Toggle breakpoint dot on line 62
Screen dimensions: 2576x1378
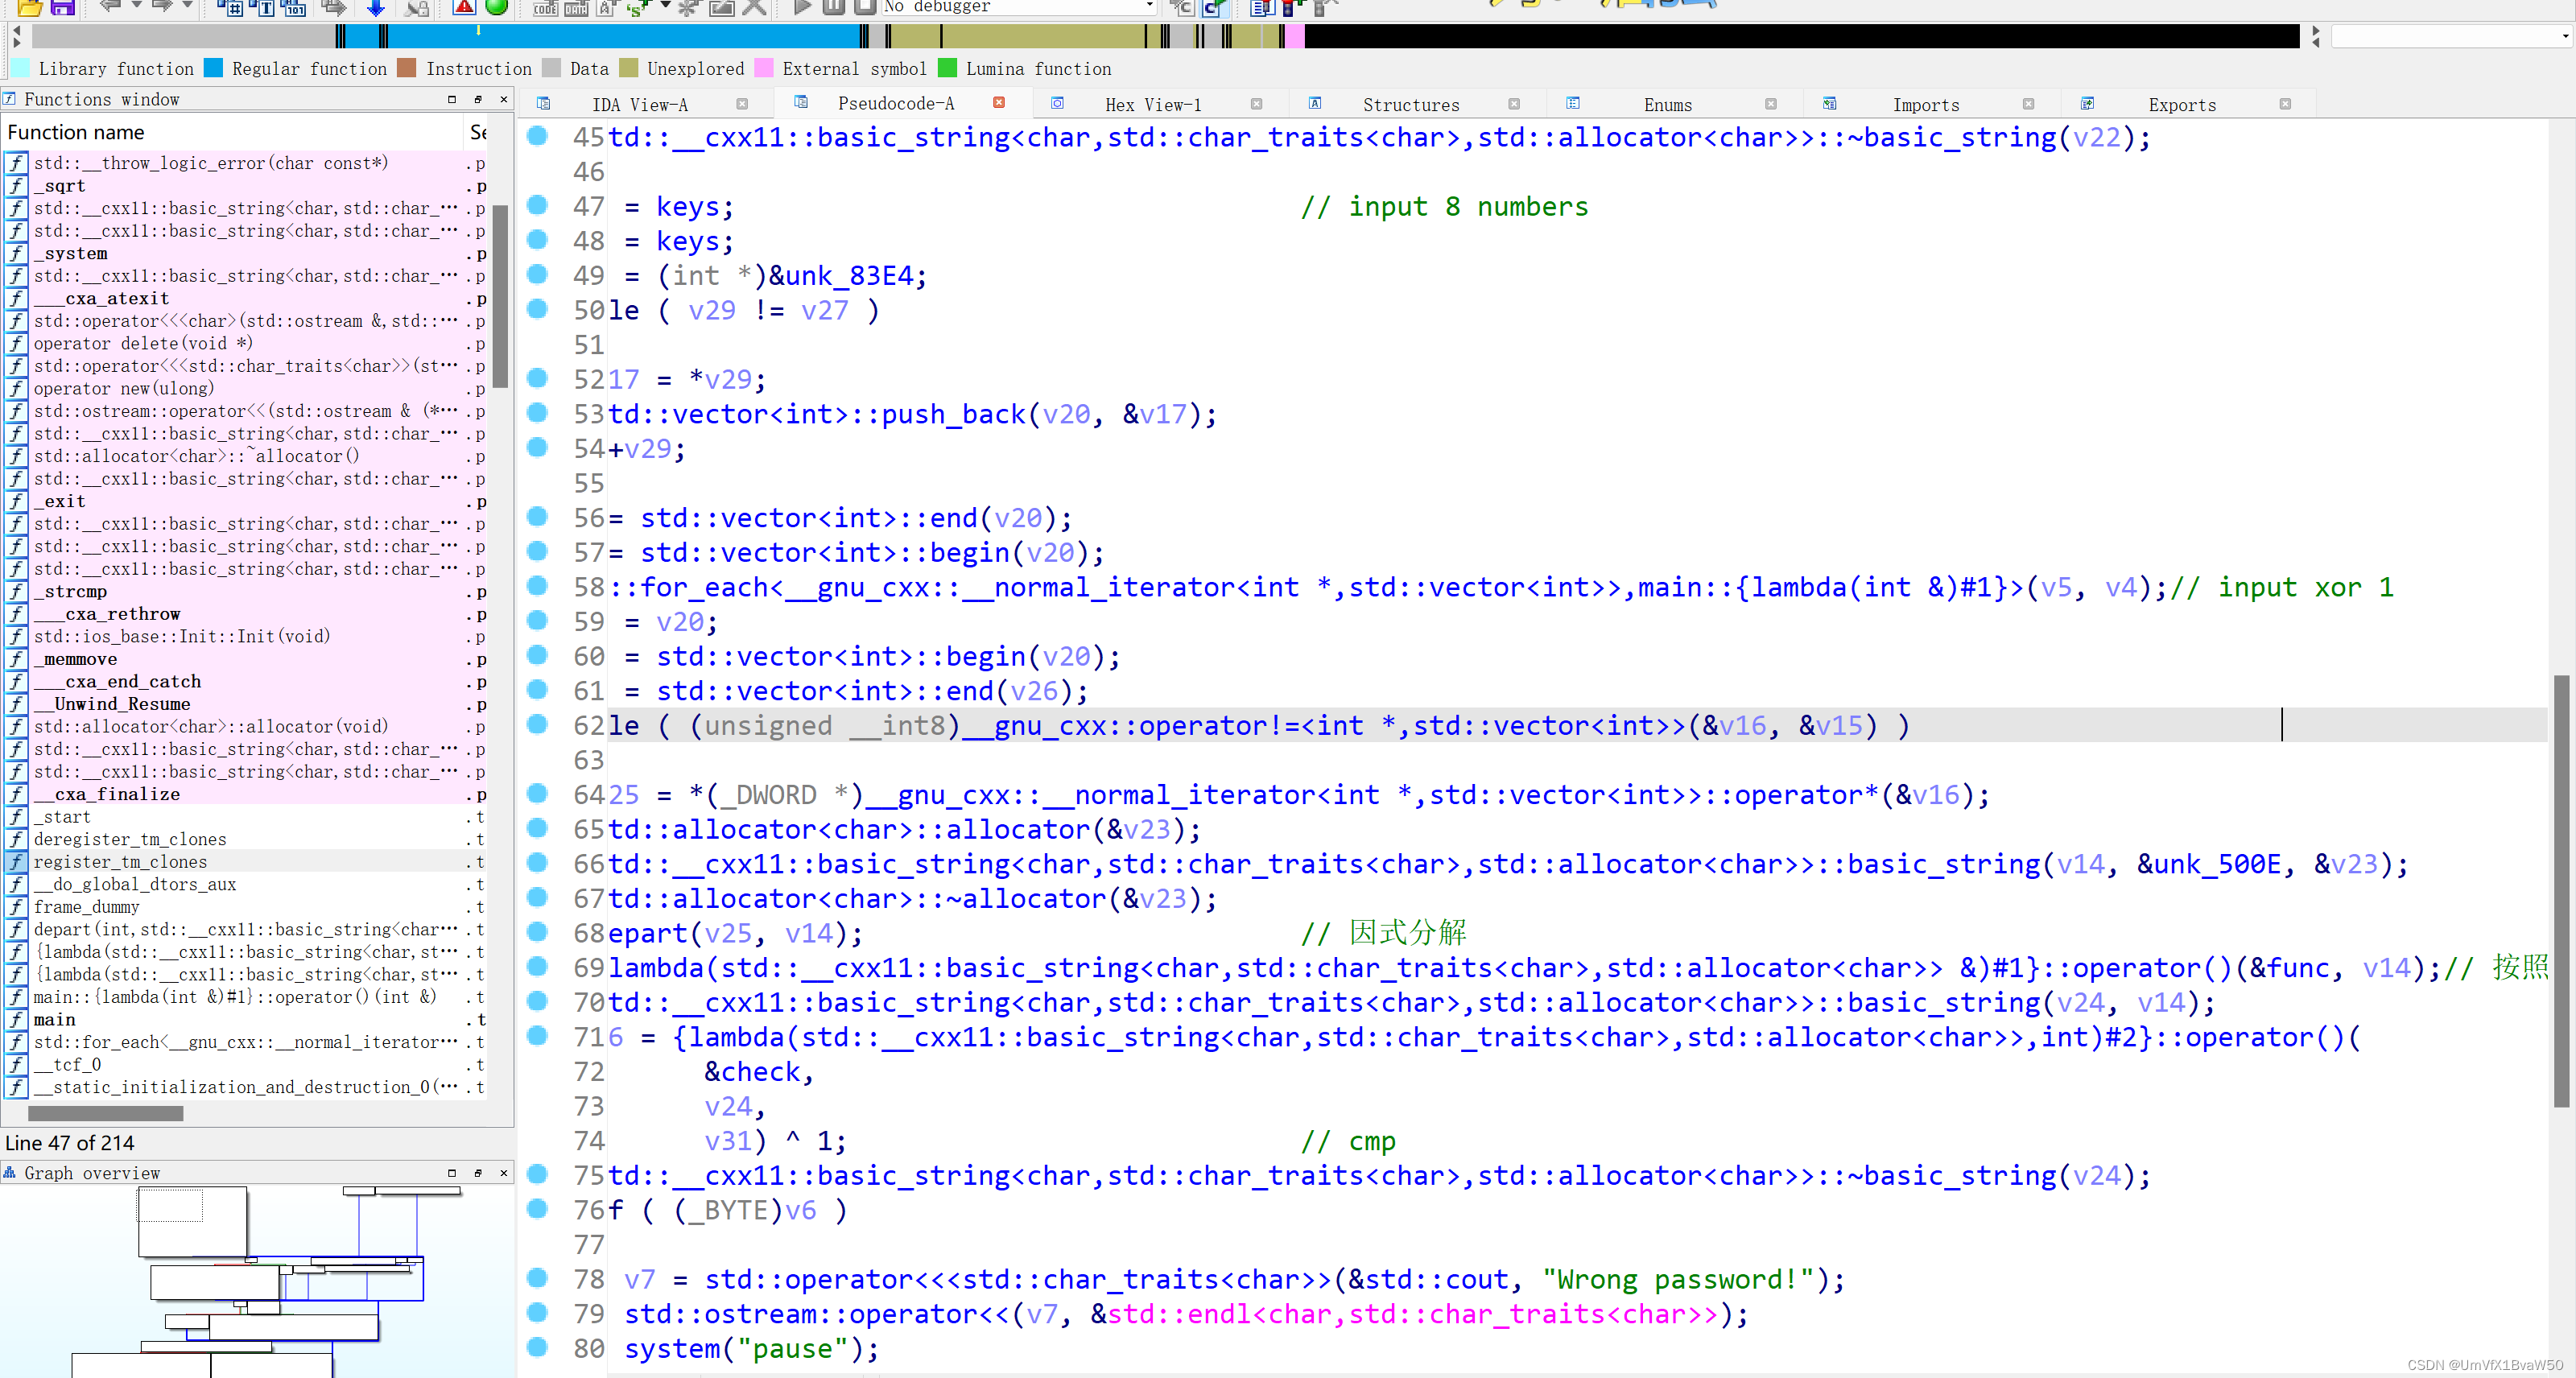click(537, 724)
